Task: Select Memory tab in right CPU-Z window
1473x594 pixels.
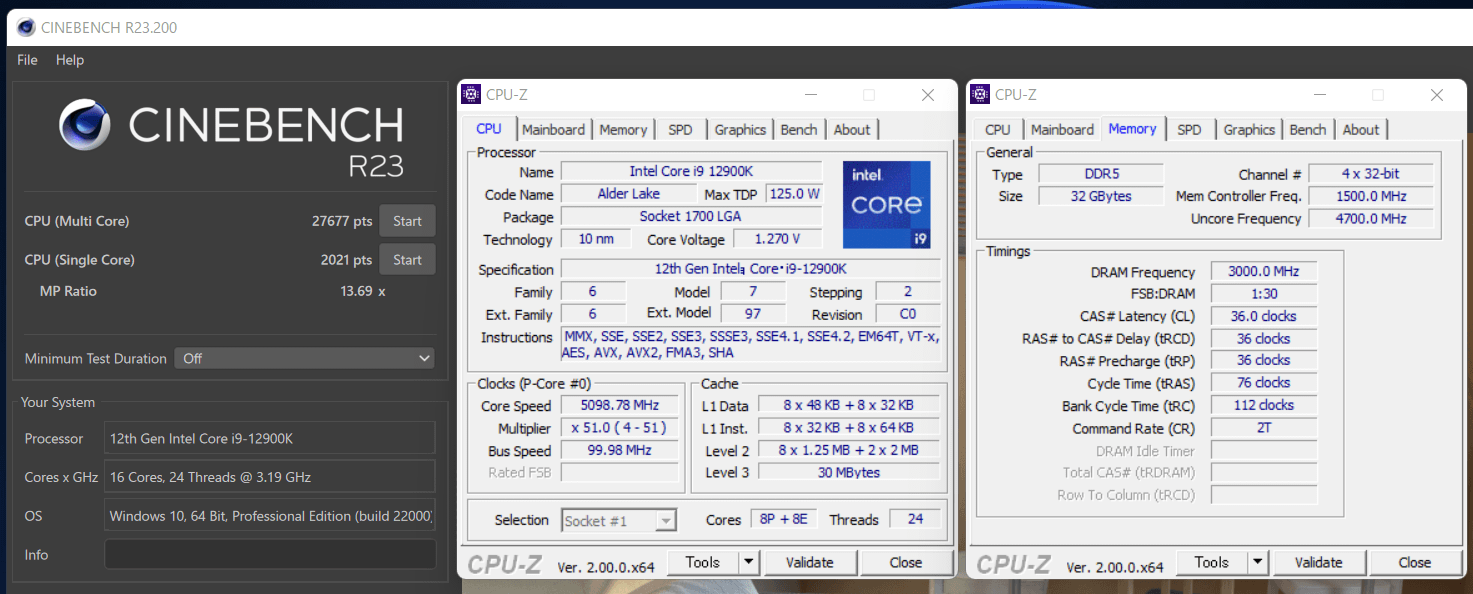Action: 1132,129
